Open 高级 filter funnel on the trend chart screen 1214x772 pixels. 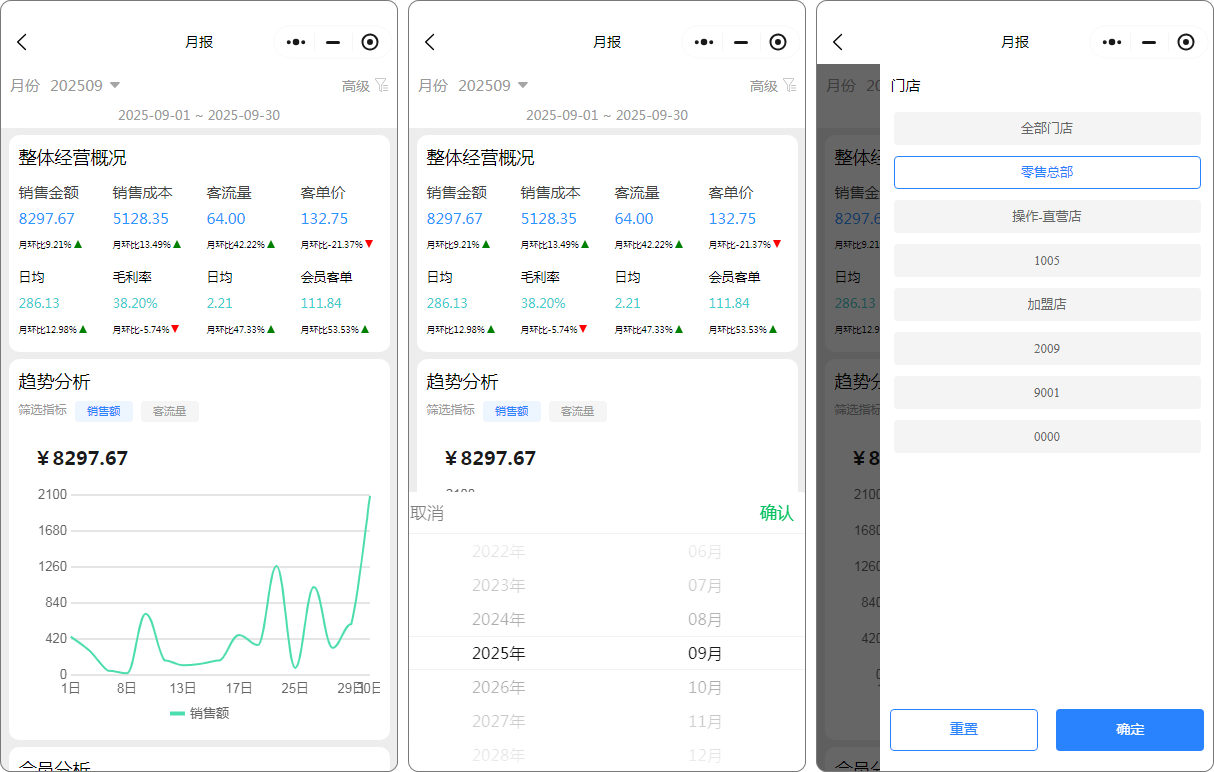click(381, 86)
